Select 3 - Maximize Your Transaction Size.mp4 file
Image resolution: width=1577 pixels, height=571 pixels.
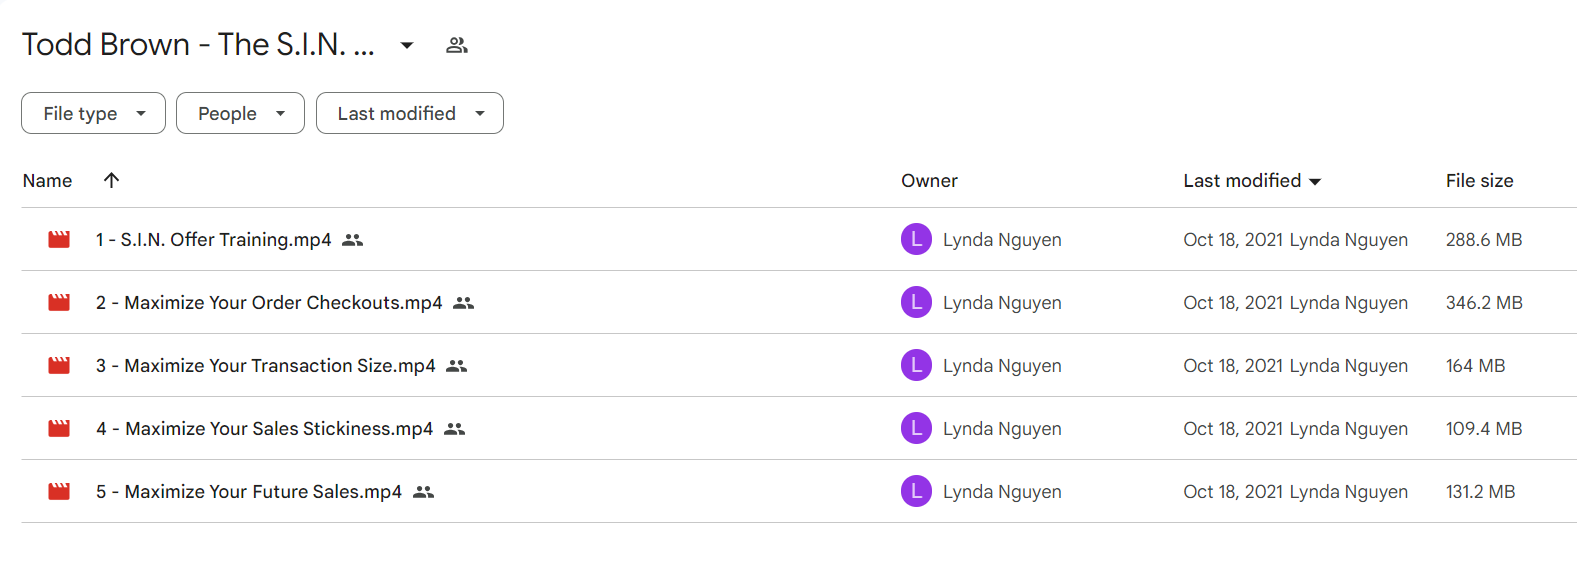799,366
